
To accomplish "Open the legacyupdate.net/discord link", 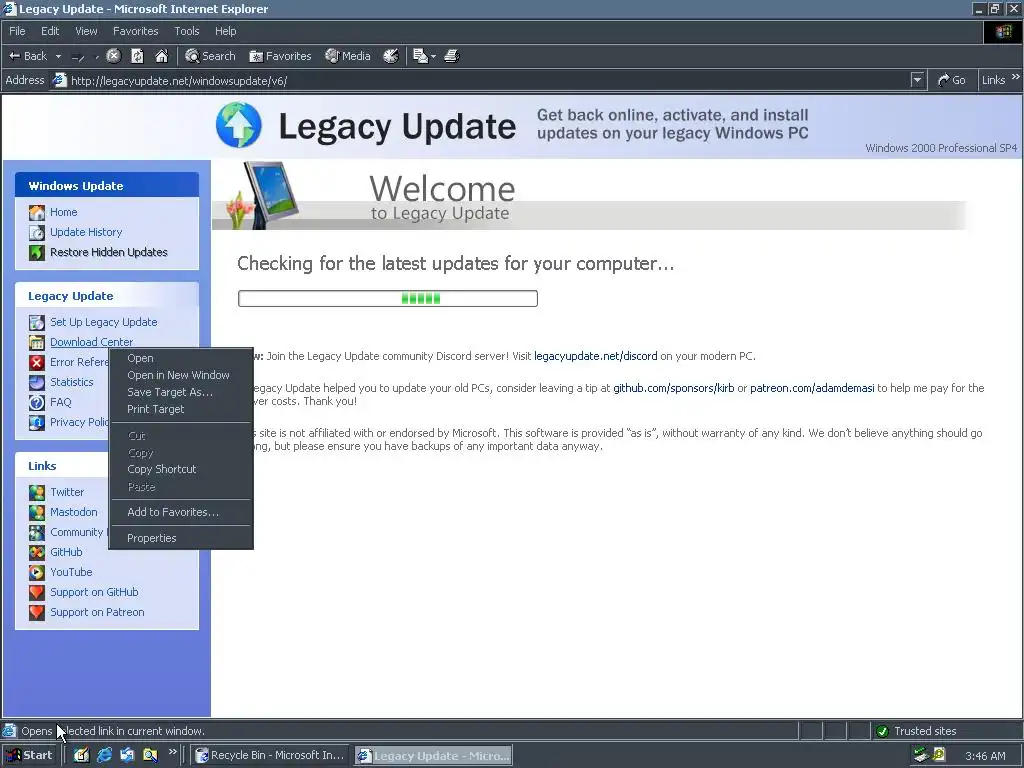I will [x=596, y=356].
